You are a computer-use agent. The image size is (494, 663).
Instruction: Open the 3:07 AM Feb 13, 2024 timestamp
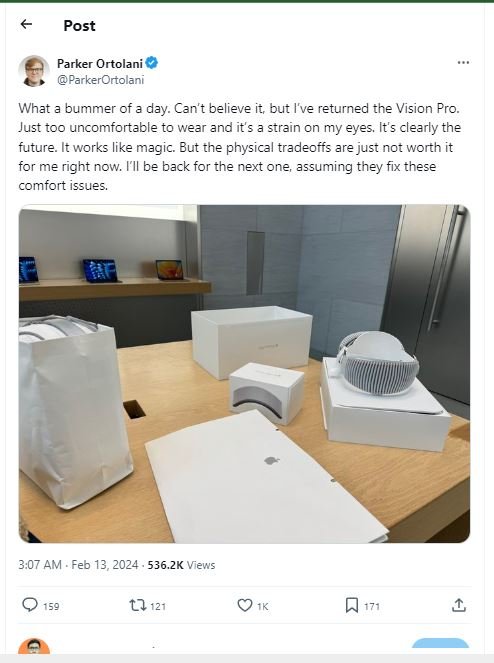(78, 565)
